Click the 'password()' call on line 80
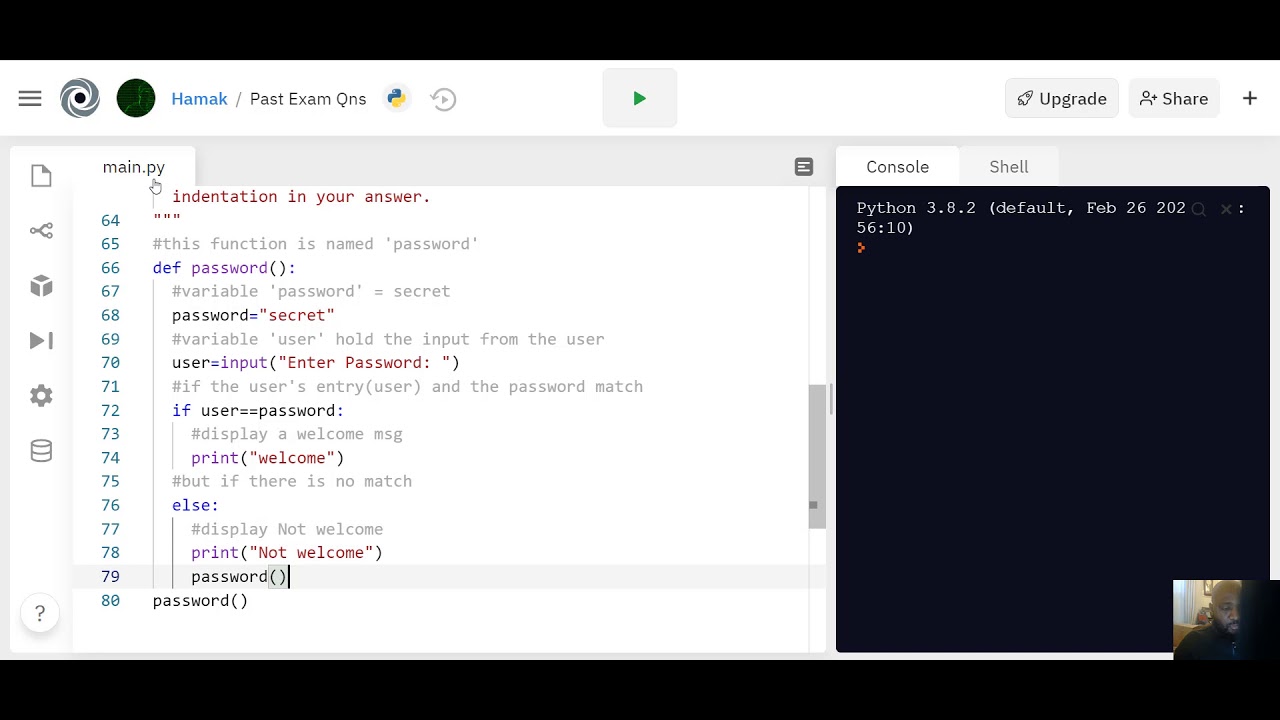The height and width of the screenshot is (720, 1280). coord(200,600)
